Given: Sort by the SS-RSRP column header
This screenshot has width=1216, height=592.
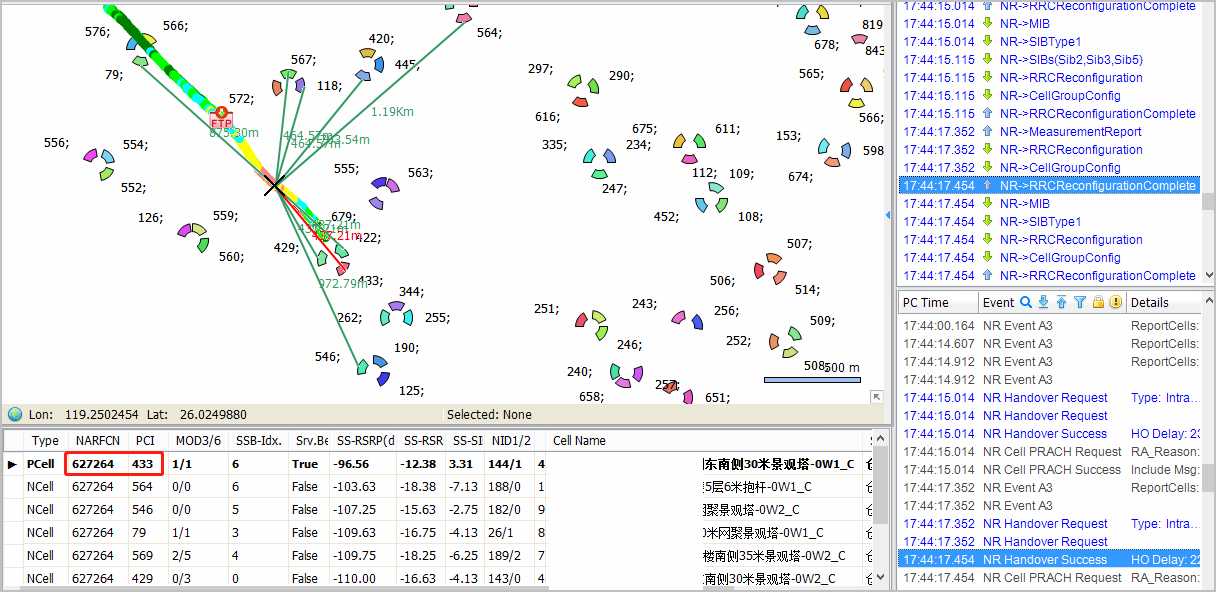Looking at the screenshot, I should tap(365, 440).
